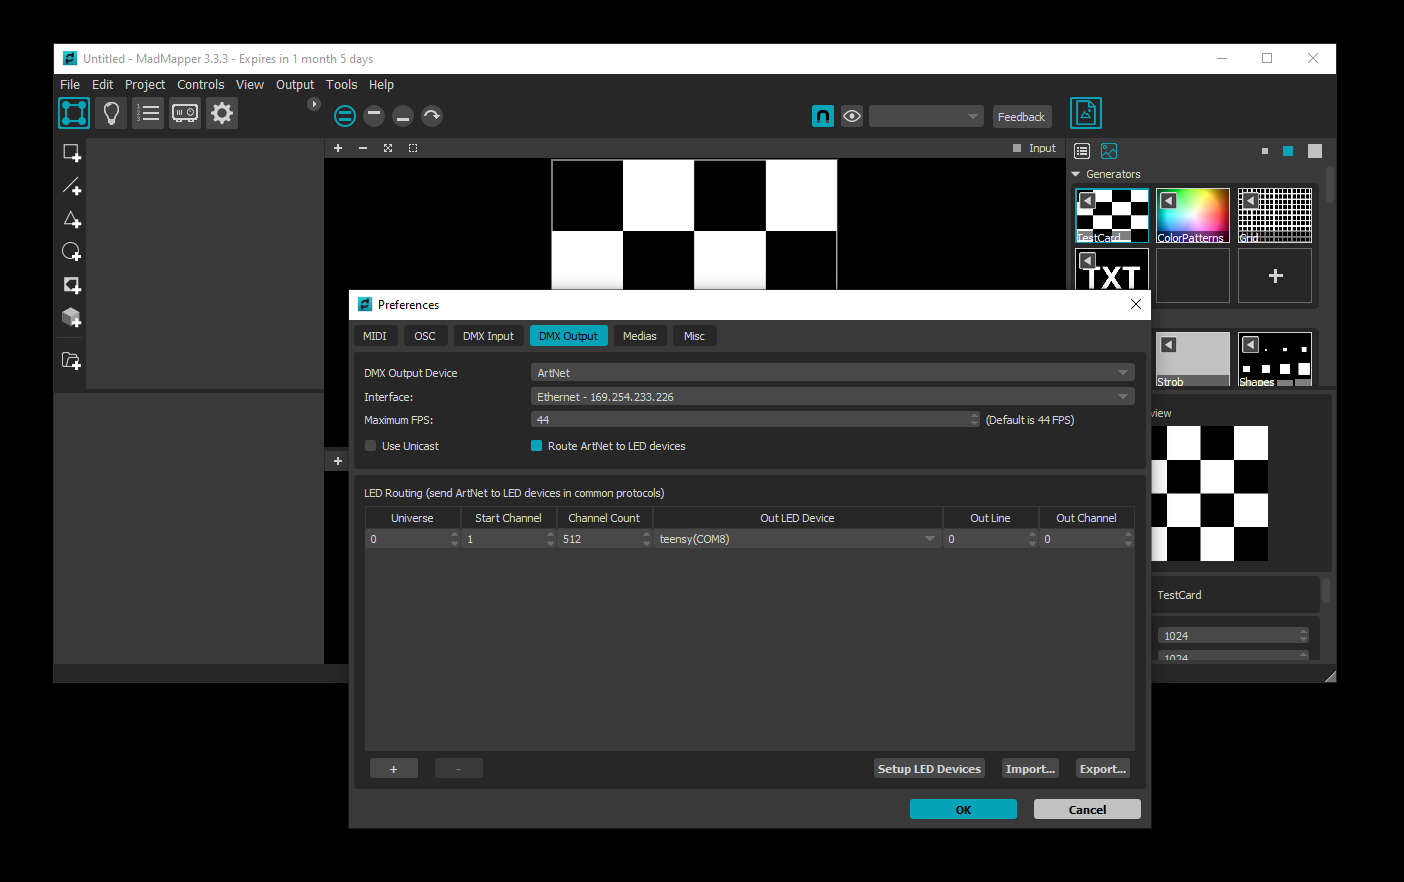Open the Interface Ethernet dropdown
The image size is (1404, 882).
click(832, 397)
